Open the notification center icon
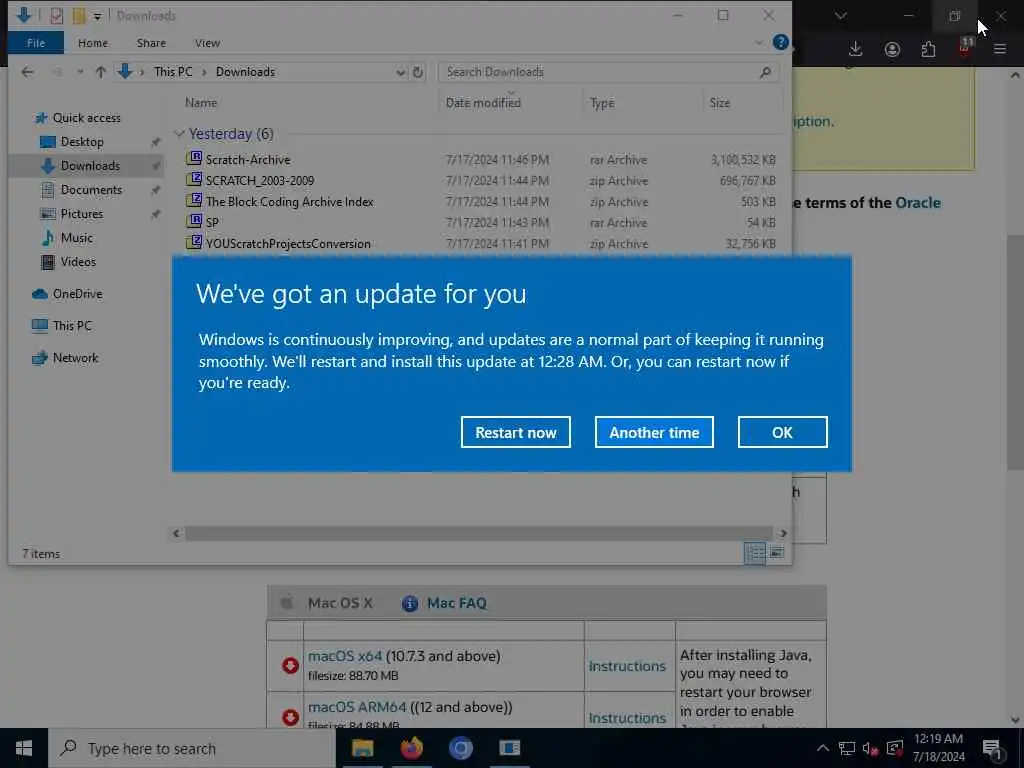 coord(993,748)
